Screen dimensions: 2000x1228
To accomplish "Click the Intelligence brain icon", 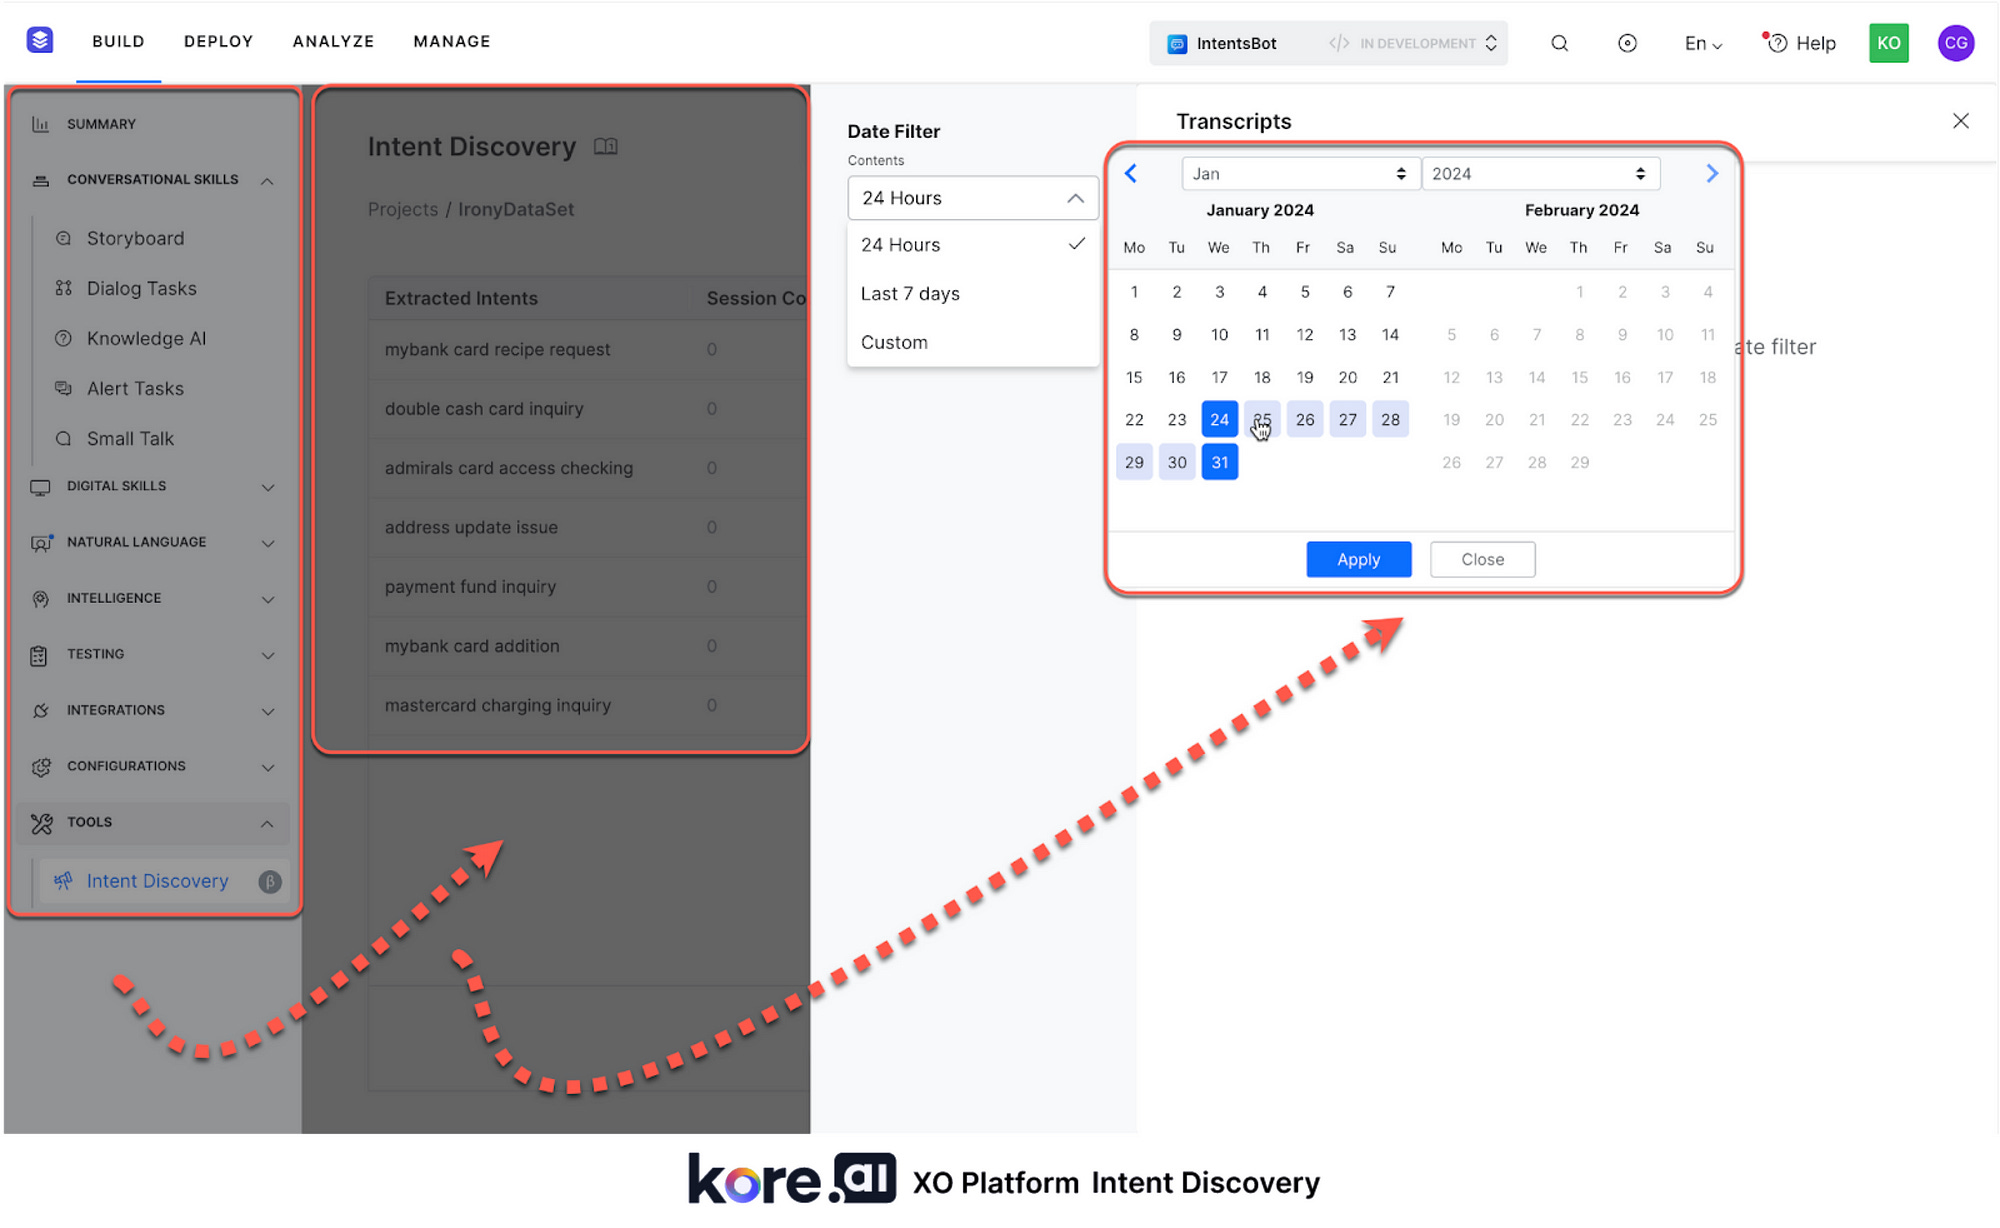I will click(41, 599).
